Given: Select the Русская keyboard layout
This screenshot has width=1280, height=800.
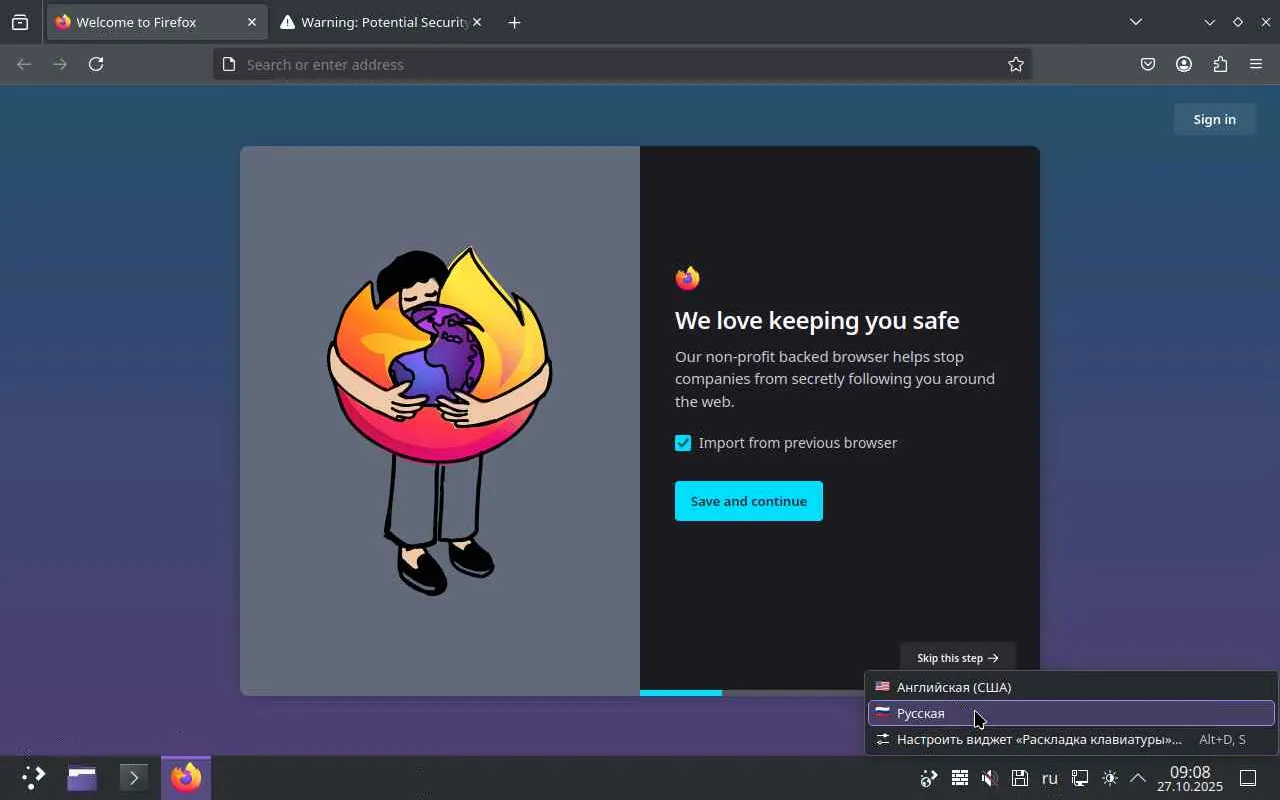Looking at the screenshot, I should pos(1071,713).
